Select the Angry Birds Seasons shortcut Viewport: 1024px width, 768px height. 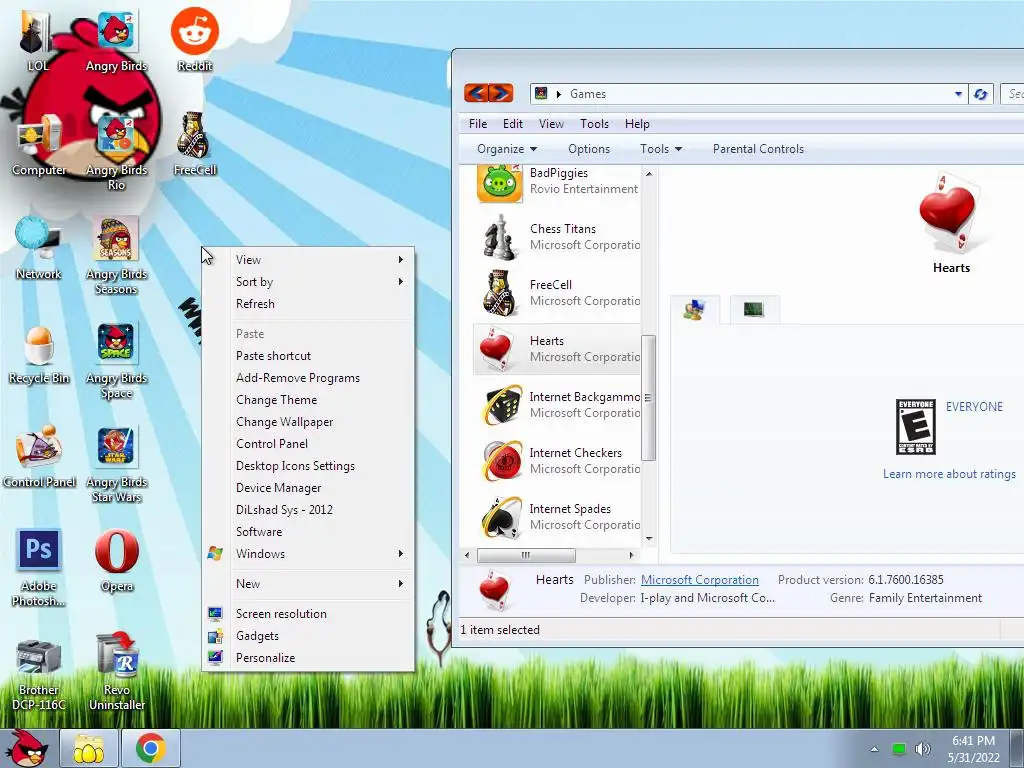pyautogui.click(x=116, y=256)
